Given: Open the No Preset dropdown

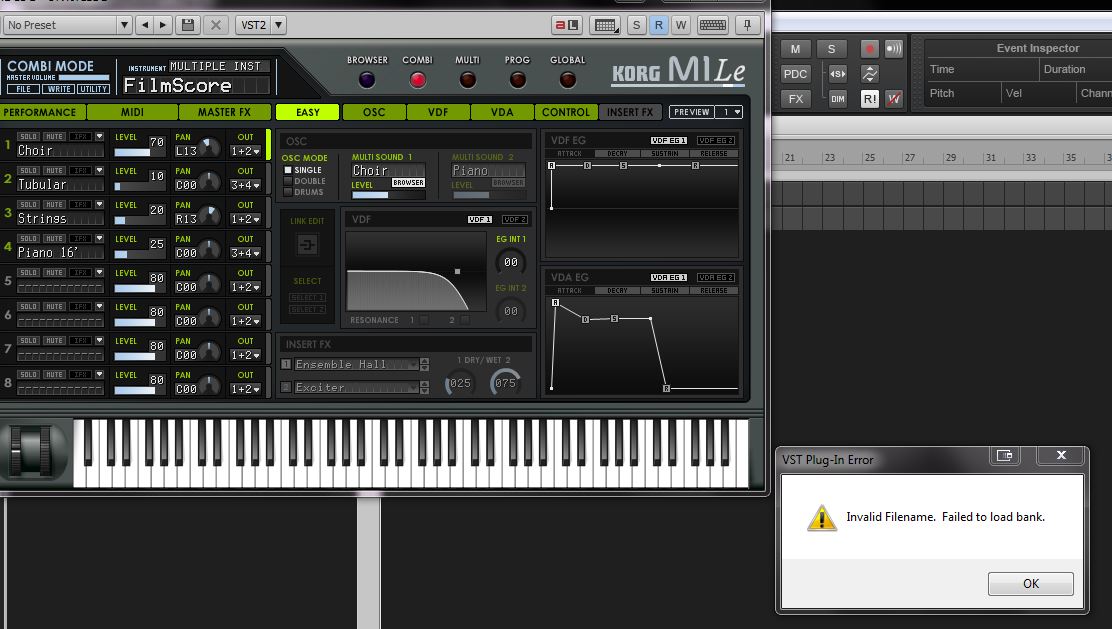Looking at the screenshot, I should pos(125,25).
